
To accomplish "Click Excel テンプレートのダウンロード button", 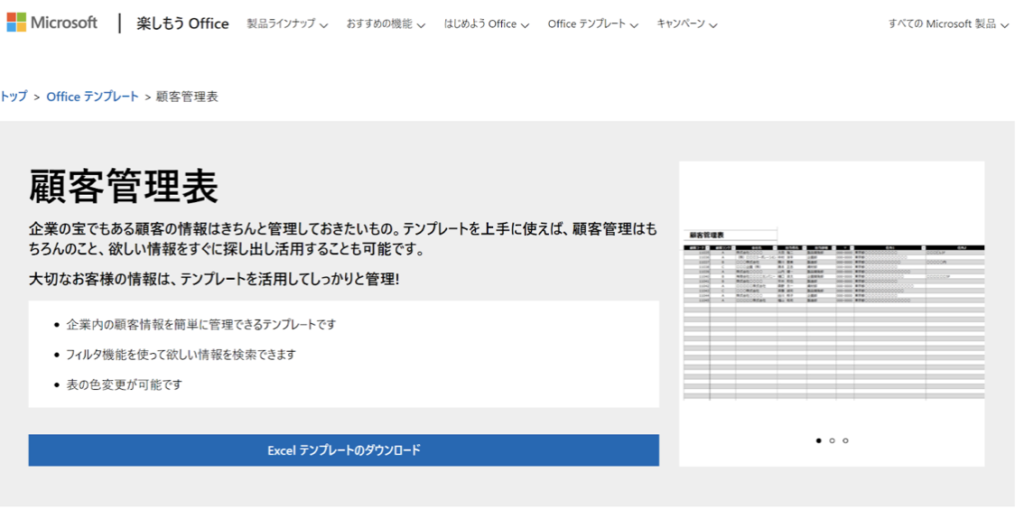I will [343, 450].
